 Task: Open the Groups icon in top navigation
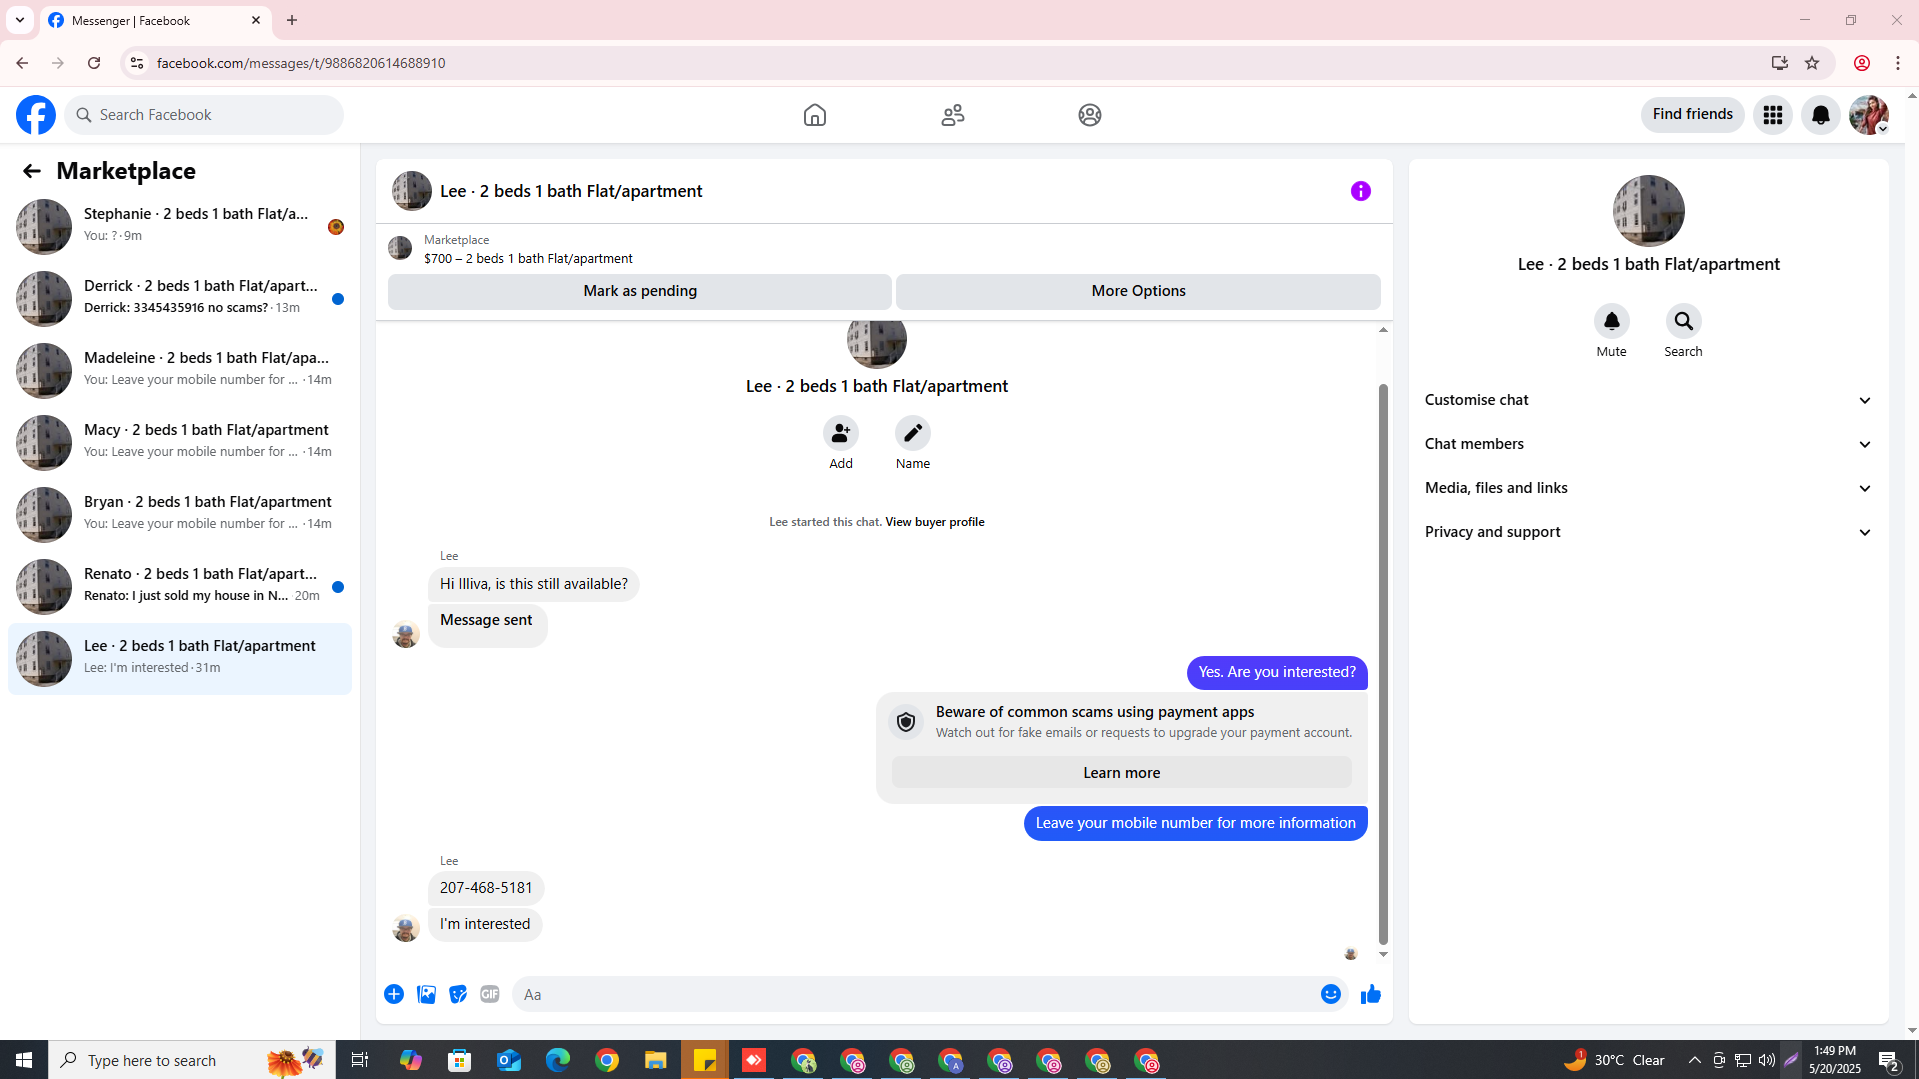pyautogui.click(x=1090, y=115)
